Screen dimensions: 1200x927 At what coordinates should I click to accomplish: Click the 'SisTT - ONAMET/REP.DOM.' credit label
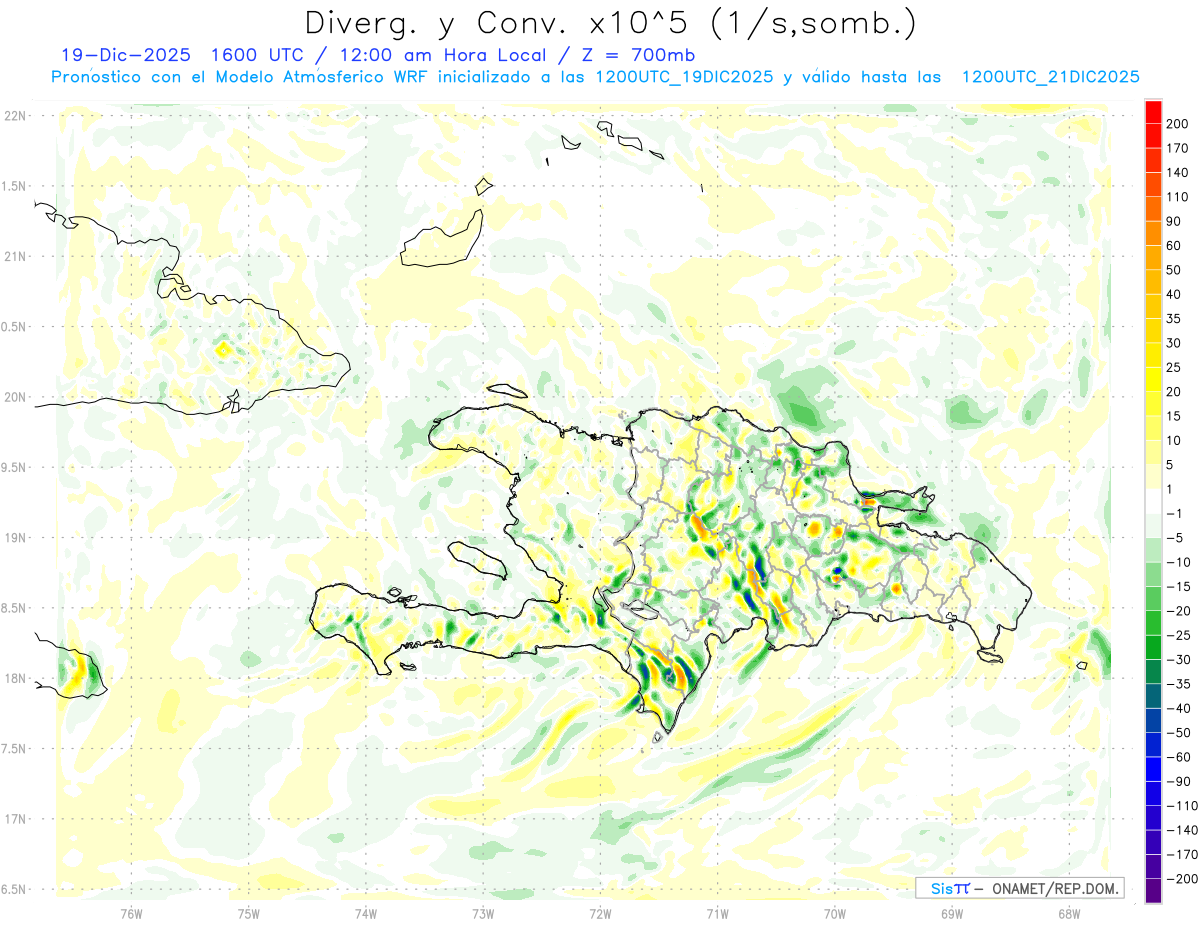[1020, 888]
